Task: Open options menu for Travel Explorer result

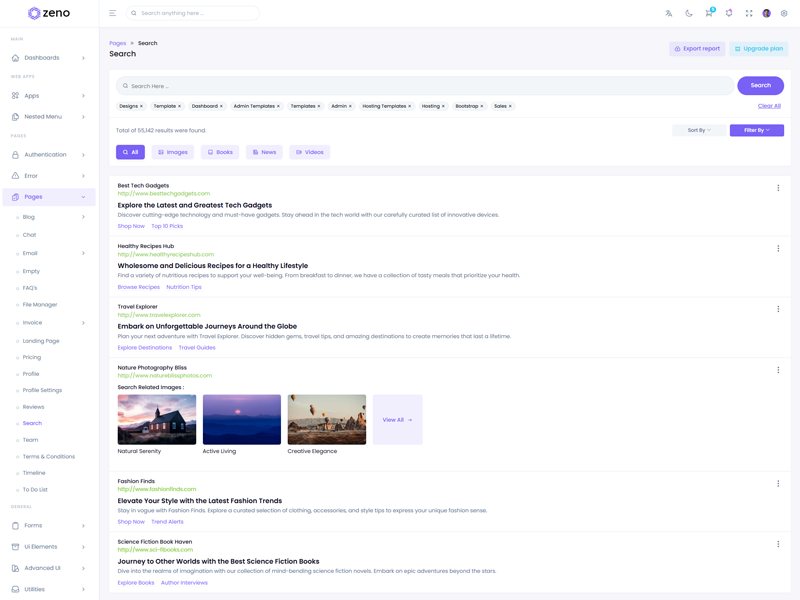Action: tap(778, 309)
